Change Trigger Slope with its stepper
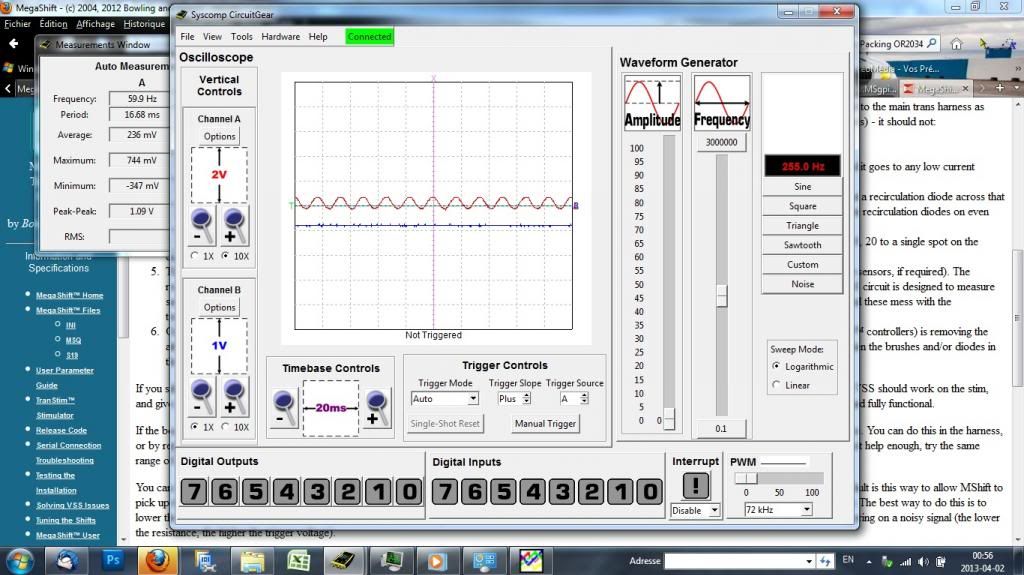 (x=526, y=399)
